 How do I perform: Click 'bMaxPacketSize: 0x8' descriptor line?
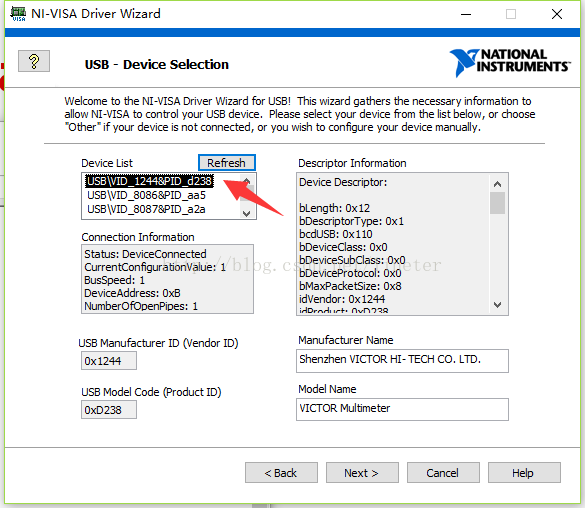(x=350, y=286)
